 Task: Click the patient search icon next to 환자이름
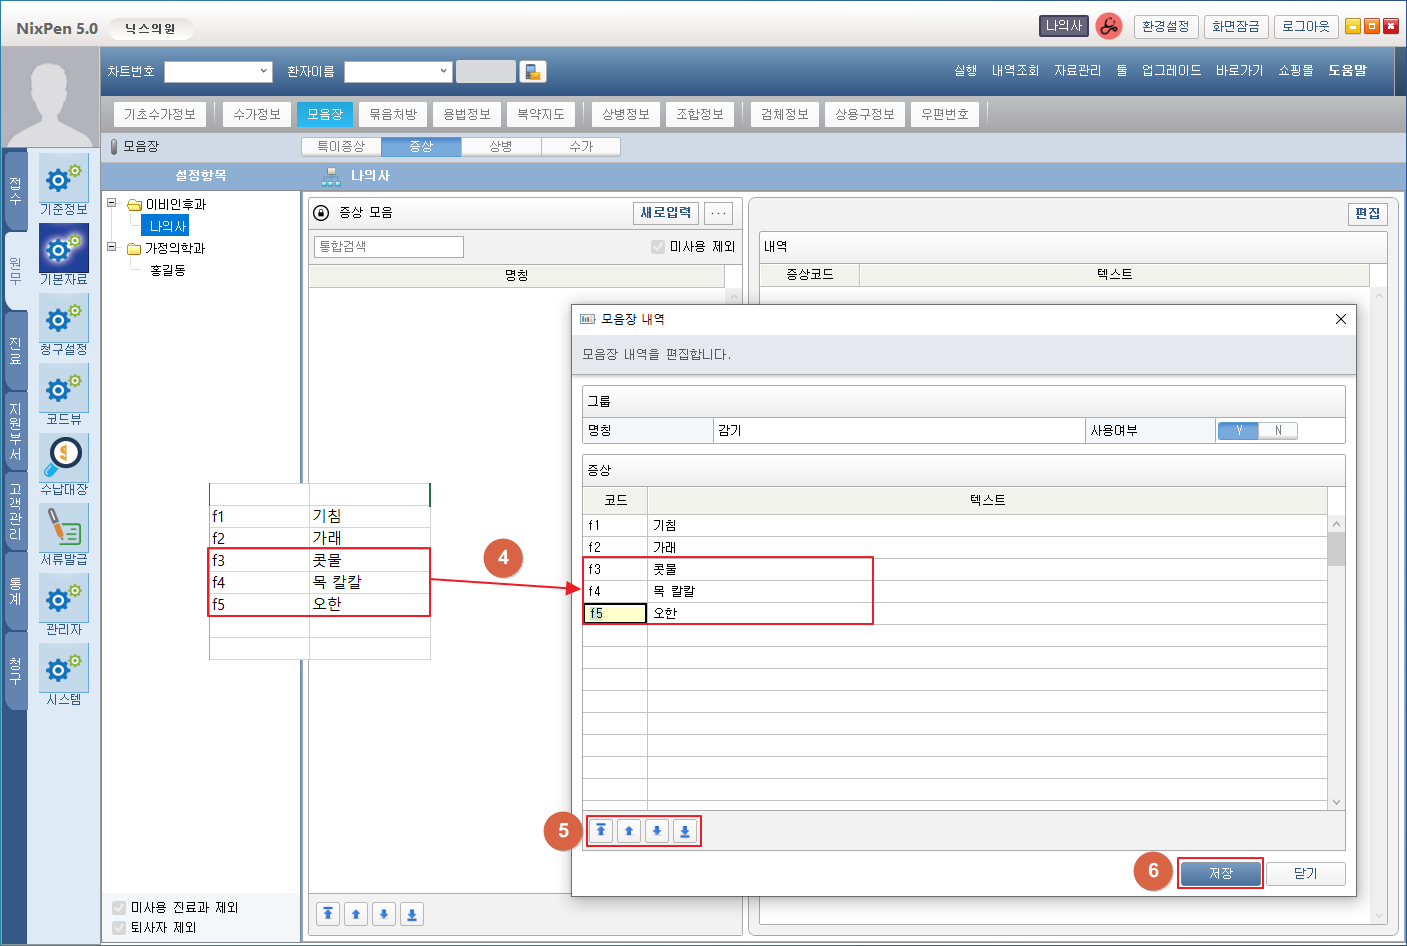pyautogui.click(x=533, y=72)
